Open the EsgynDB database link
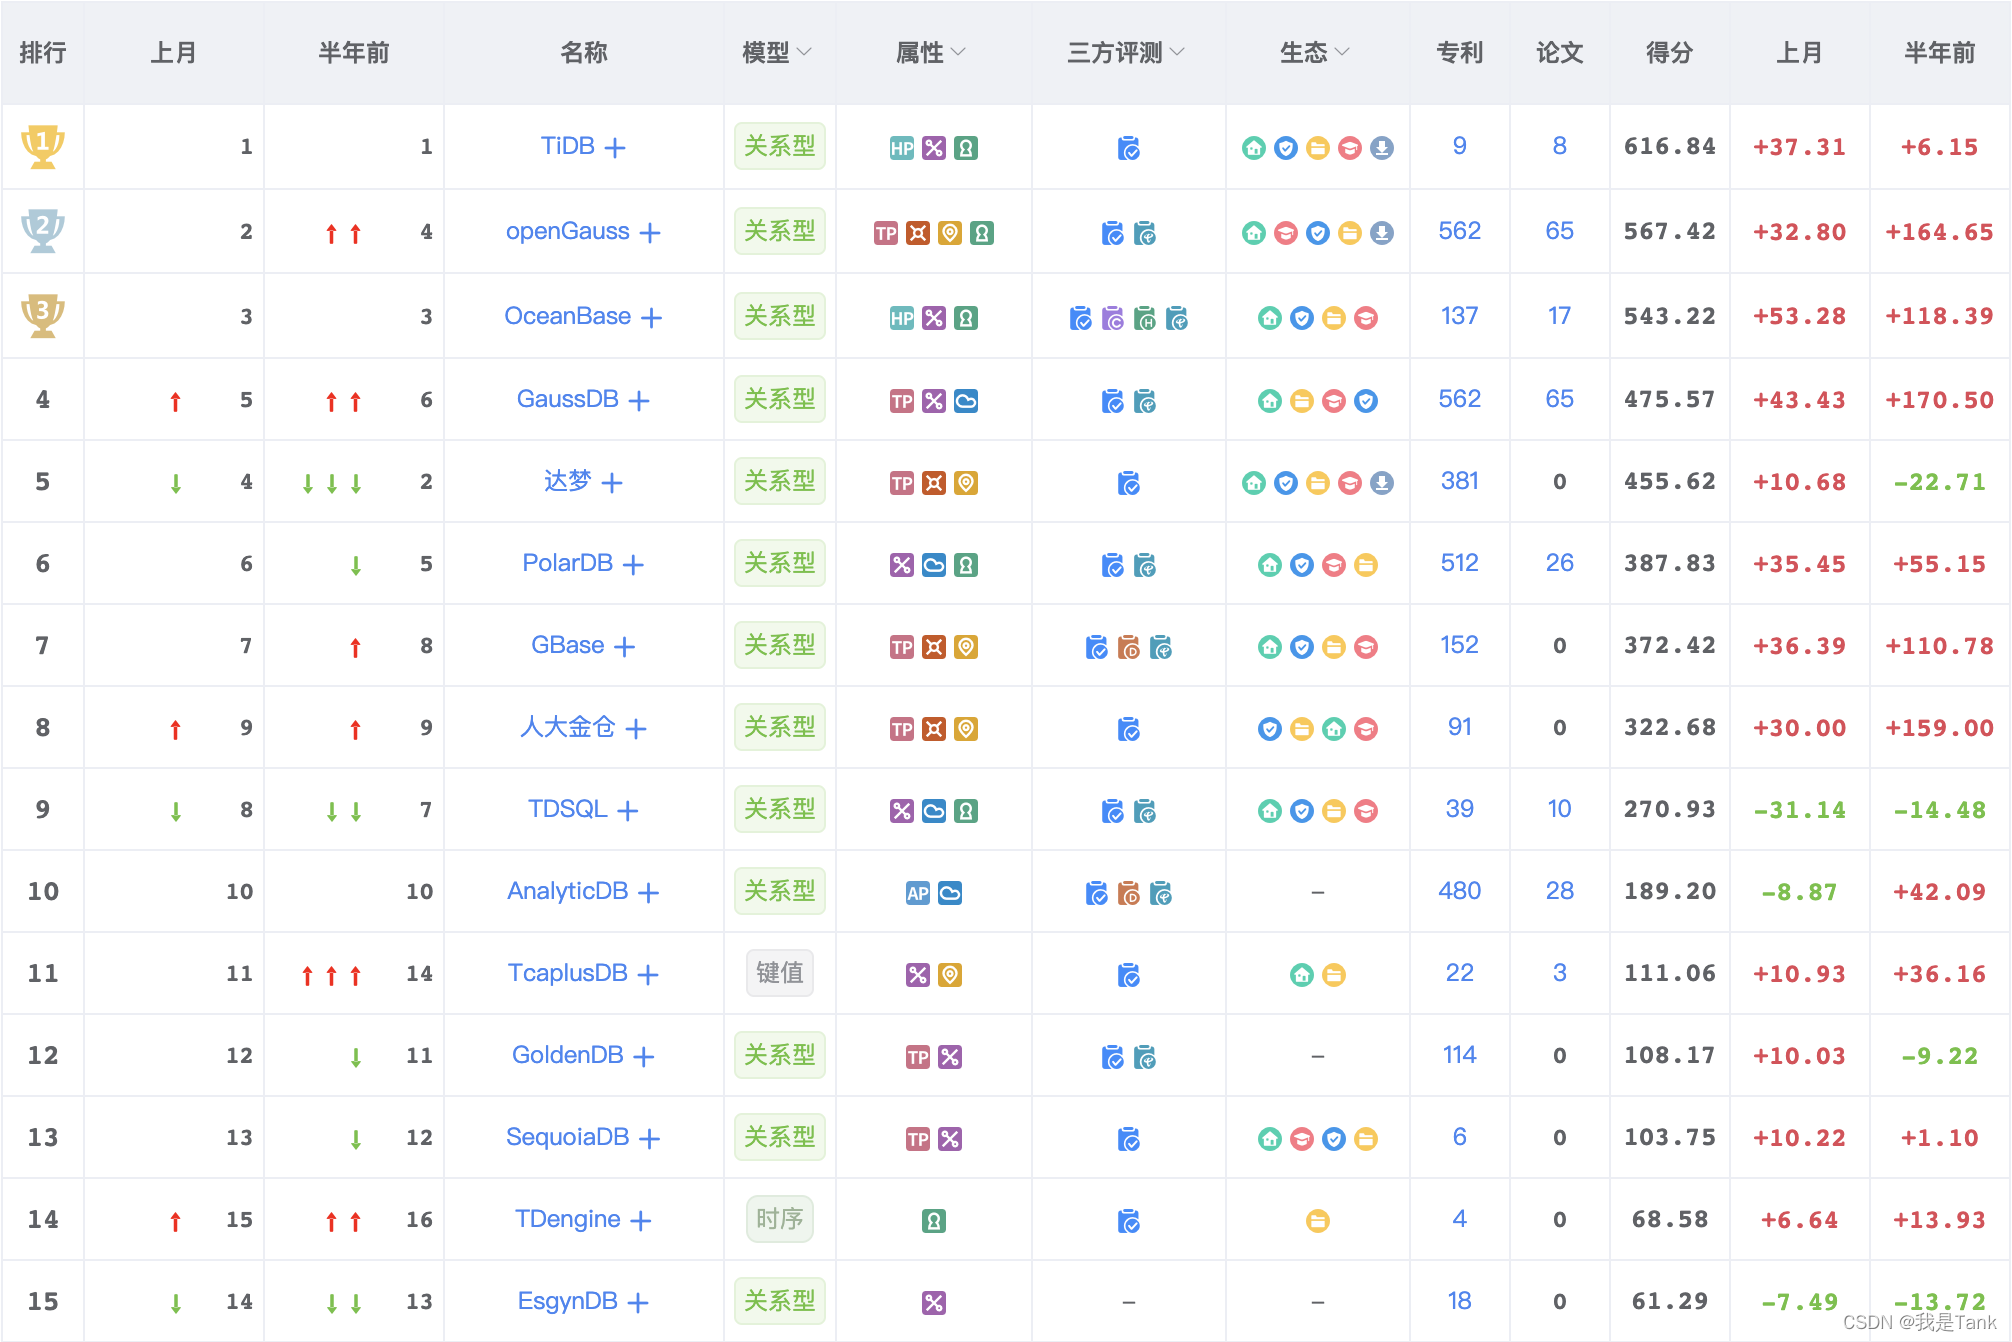 (567, 1301)
